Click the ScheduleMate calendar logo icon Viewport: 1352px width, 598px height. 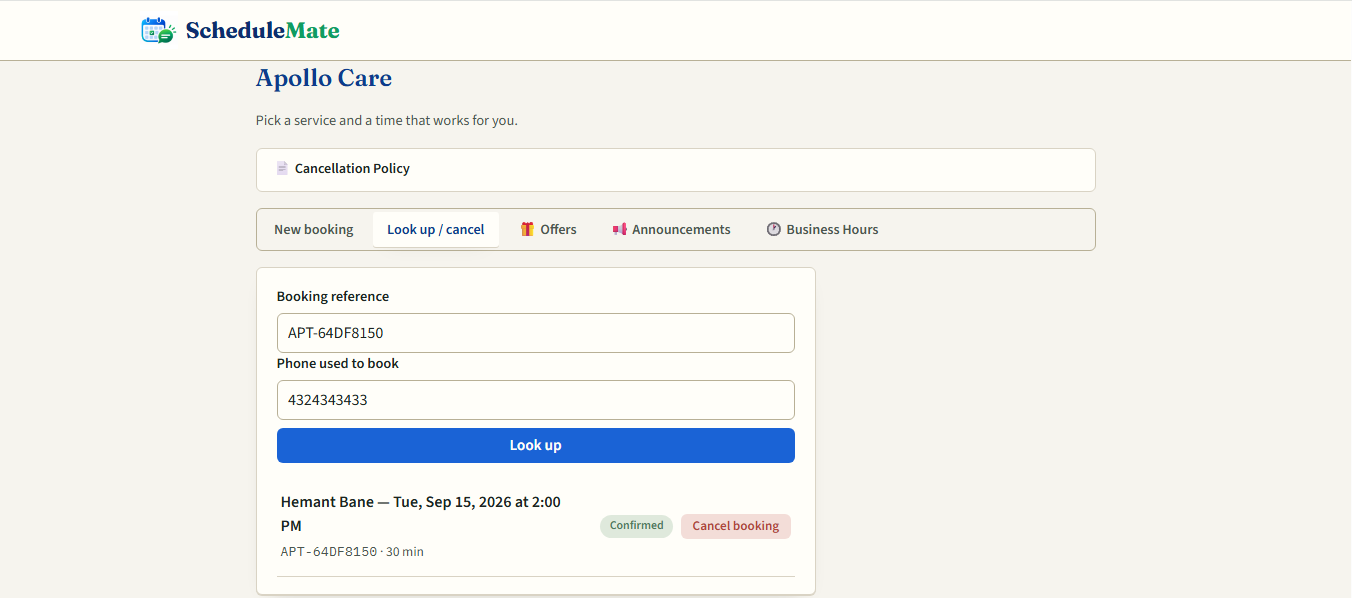(x=158, y=30)
